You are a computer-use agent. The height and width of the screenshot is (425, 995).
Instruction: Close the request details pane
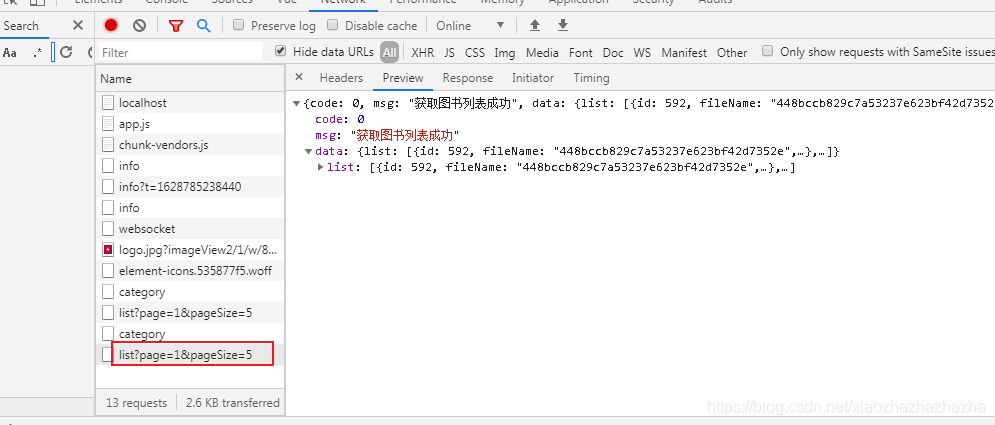coord(299,77)
